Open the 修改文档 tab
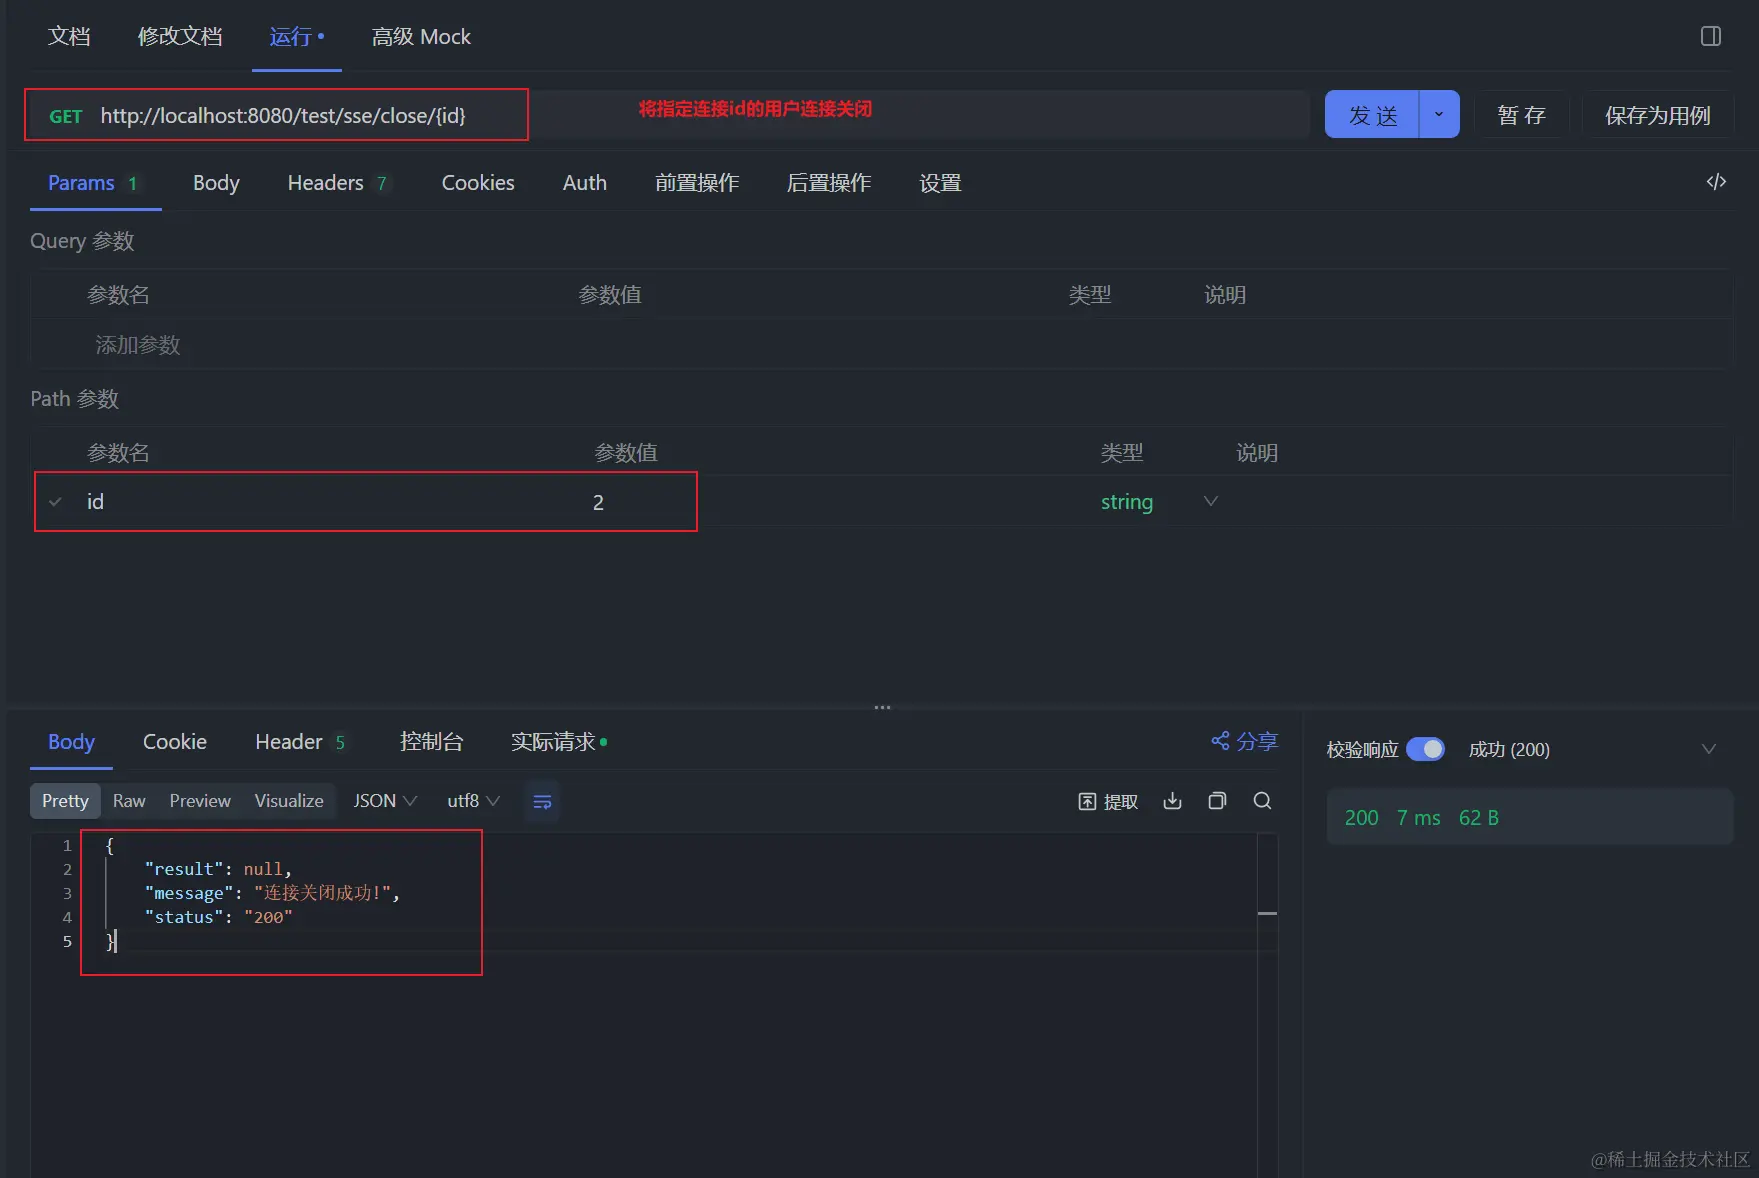This screenshot has height=1178, width=1759. click(180, 37)
